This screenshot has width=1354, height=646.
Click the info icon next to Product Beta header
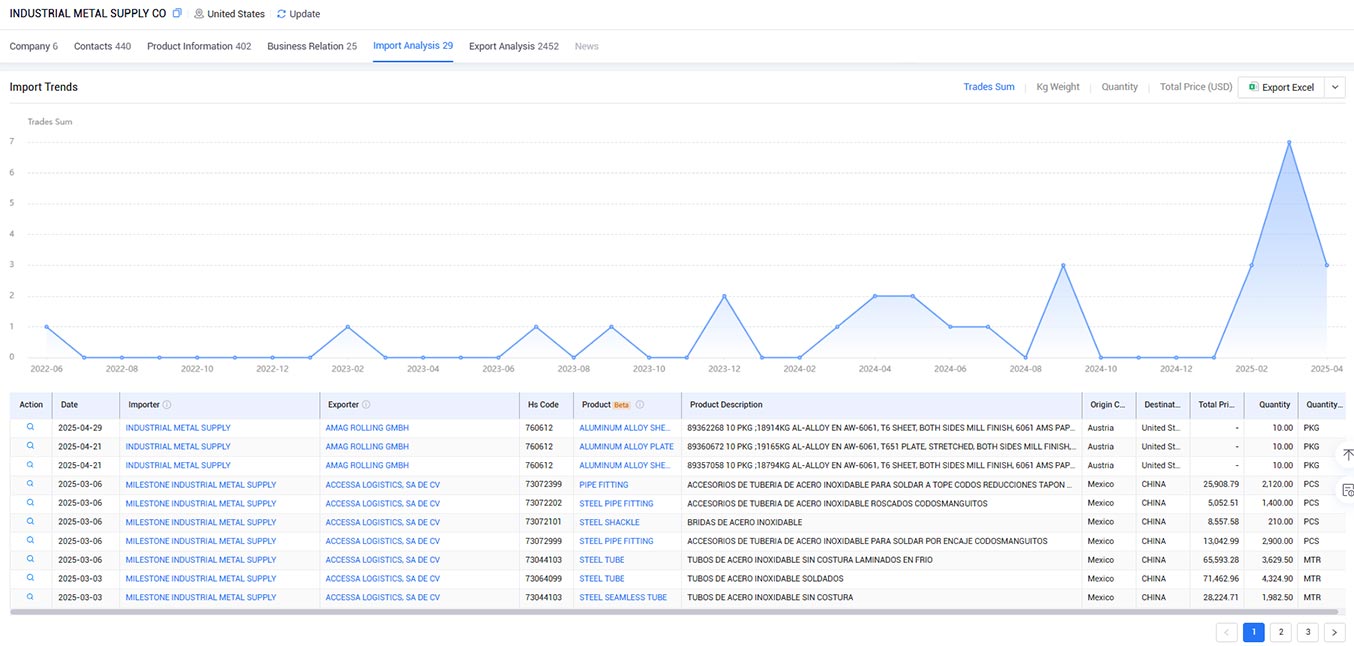(640, 405)
